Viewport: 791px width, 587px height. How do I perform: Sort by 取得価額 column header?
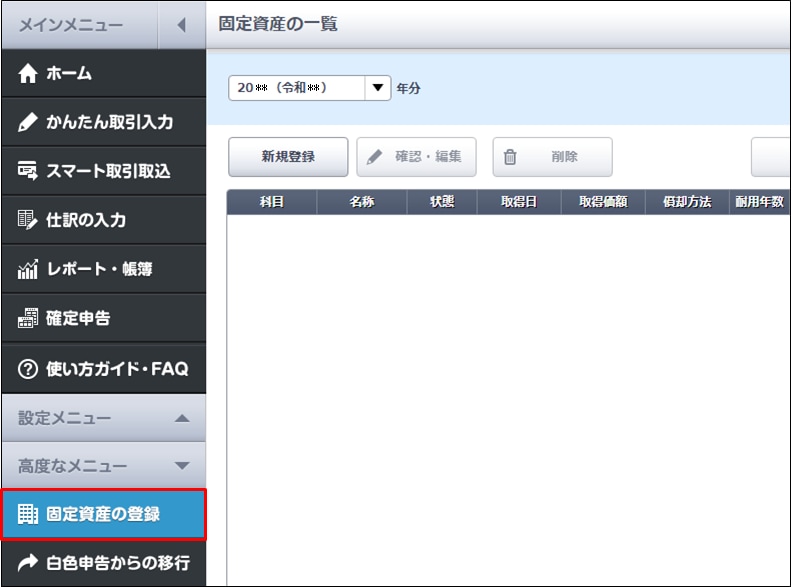click(603, 202)
